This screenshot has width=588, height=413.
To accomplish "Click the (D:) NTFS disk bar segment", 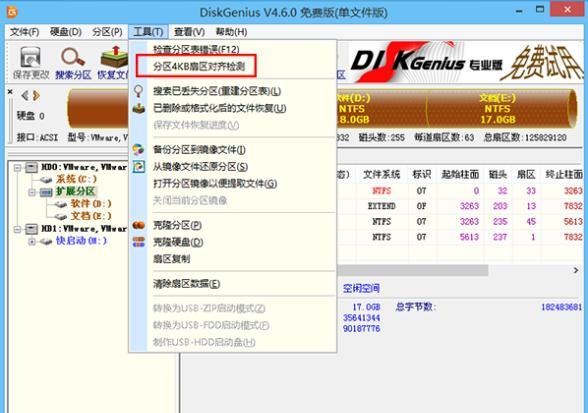I will tap(381, 109).
